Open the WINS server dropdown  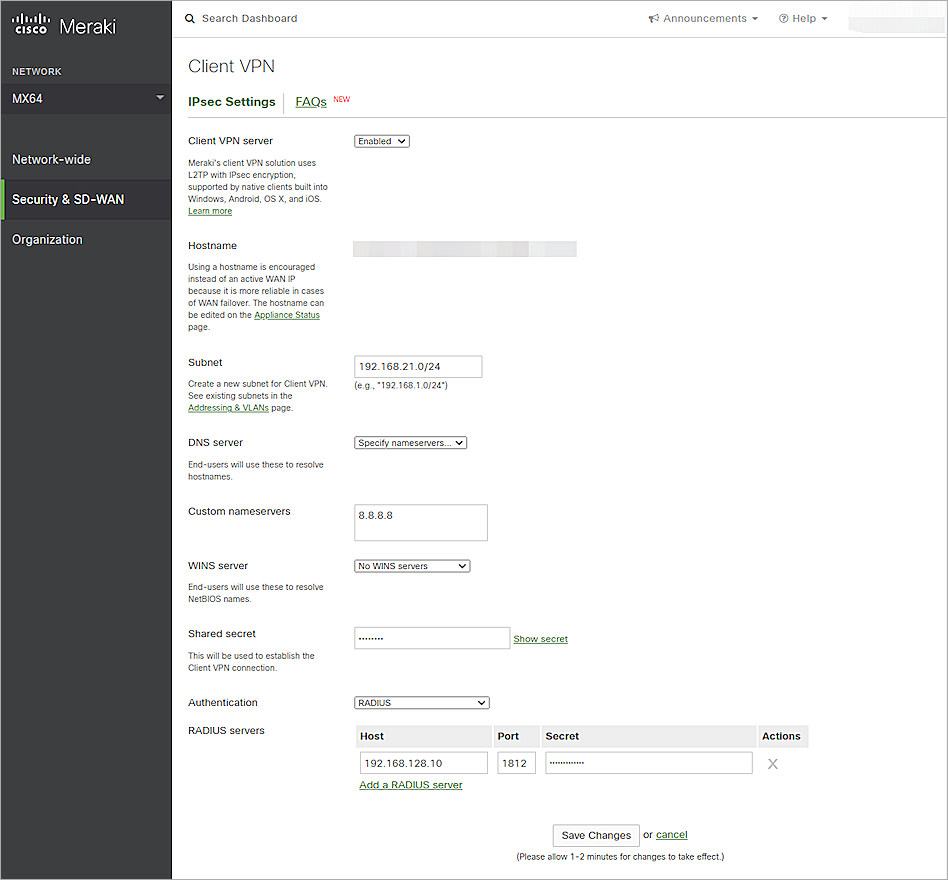[x=411, y=565]
